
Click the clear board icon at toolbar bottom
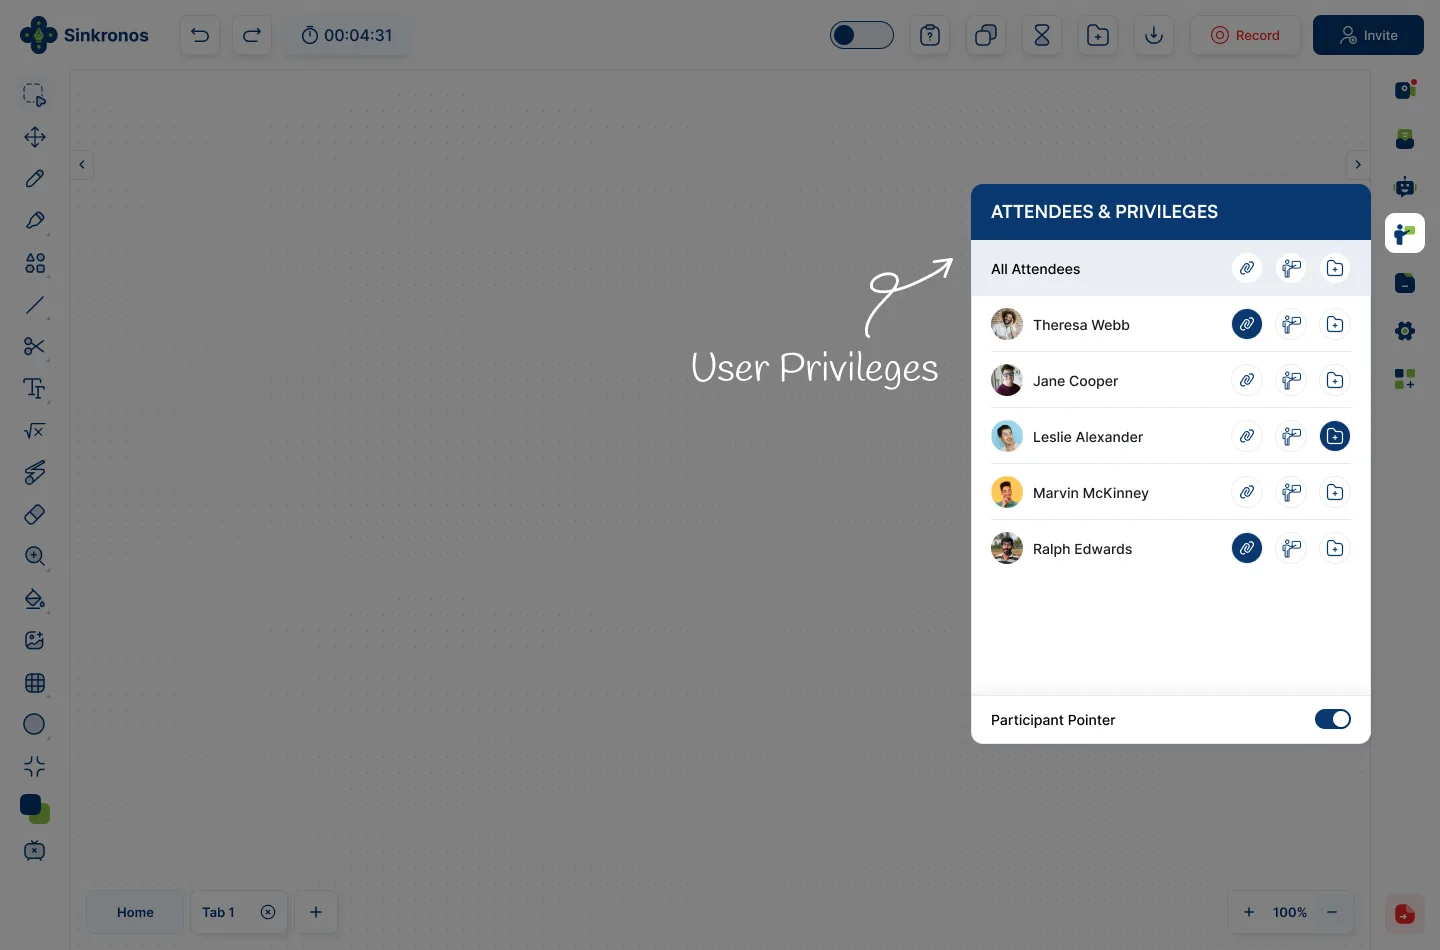coord(35,851)
